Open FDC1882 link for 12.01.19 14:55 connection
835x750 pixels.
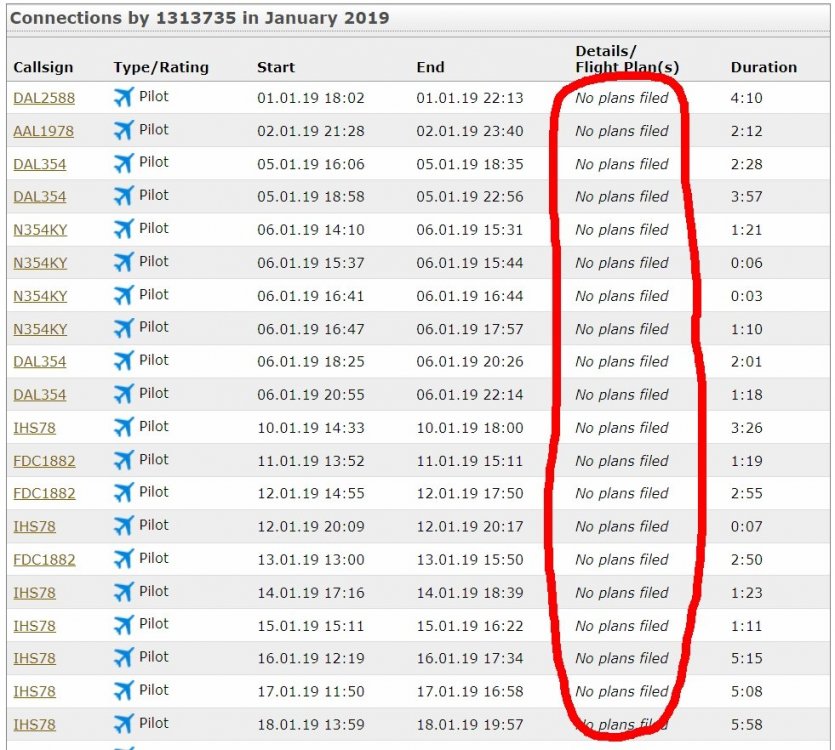click(x=44, y=494)
